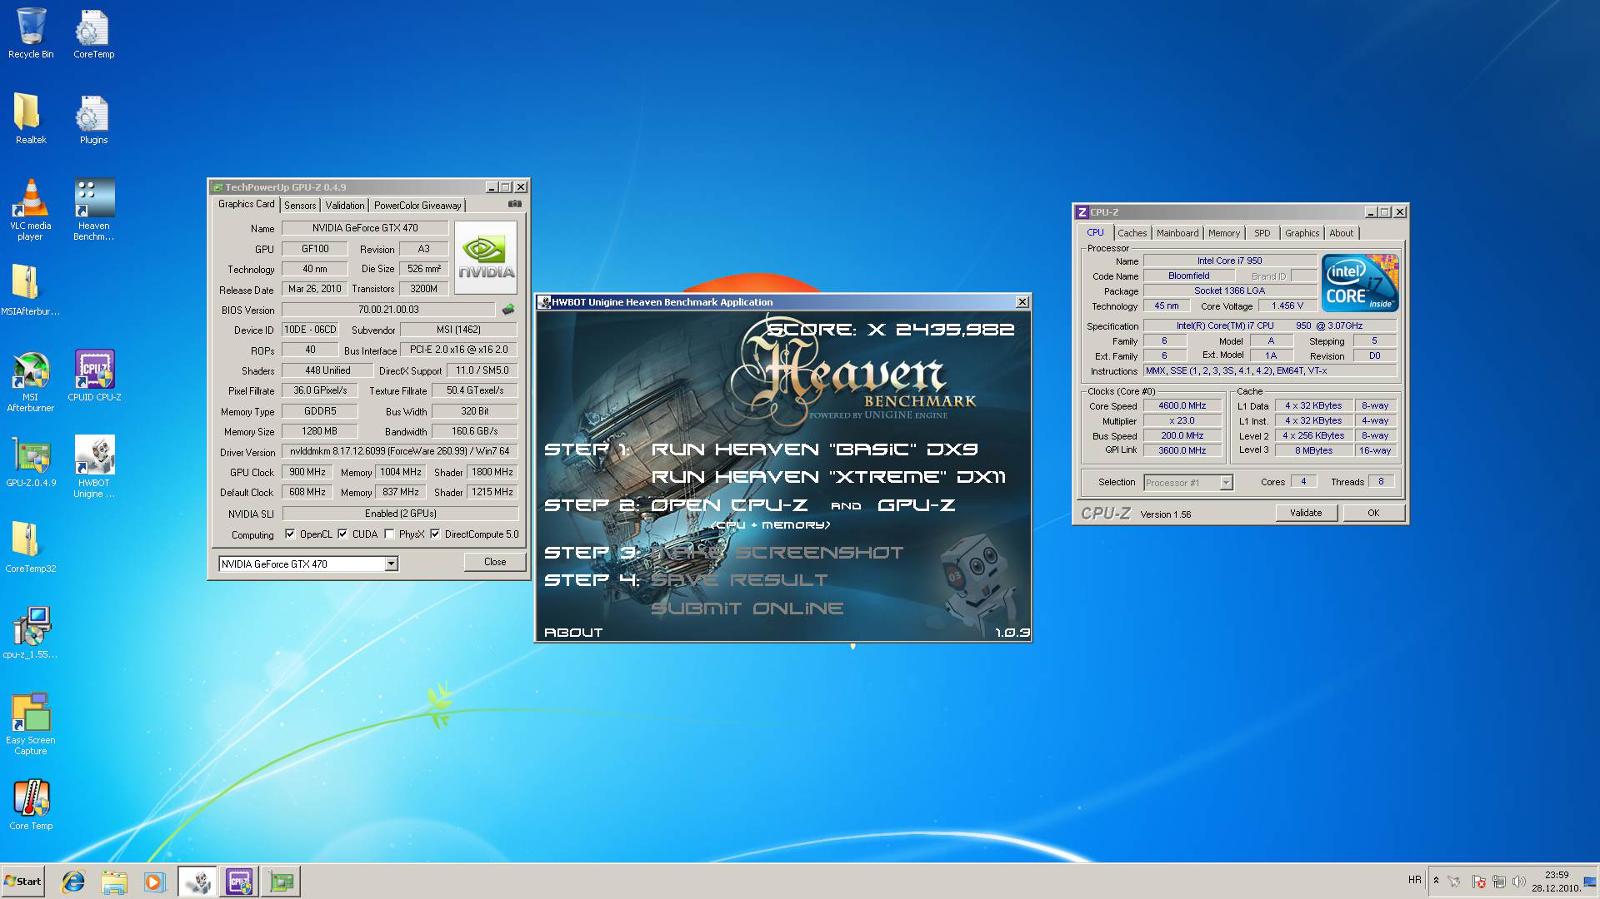Open the PowerColor Giveaway tab
The height and width of the screenshot is (899, 1600).
tap(418, 205)
